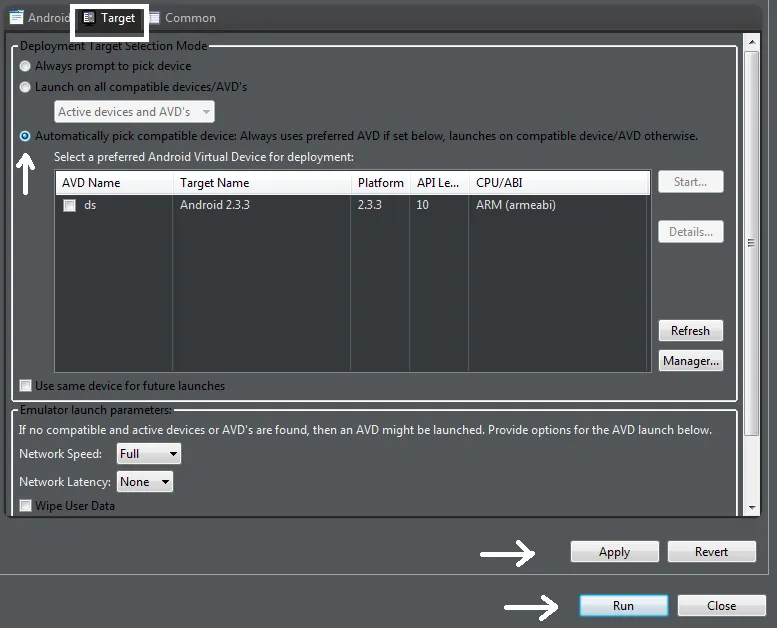Sort by Target Name column header
The image size is (777, 628).
pos(262,183)
